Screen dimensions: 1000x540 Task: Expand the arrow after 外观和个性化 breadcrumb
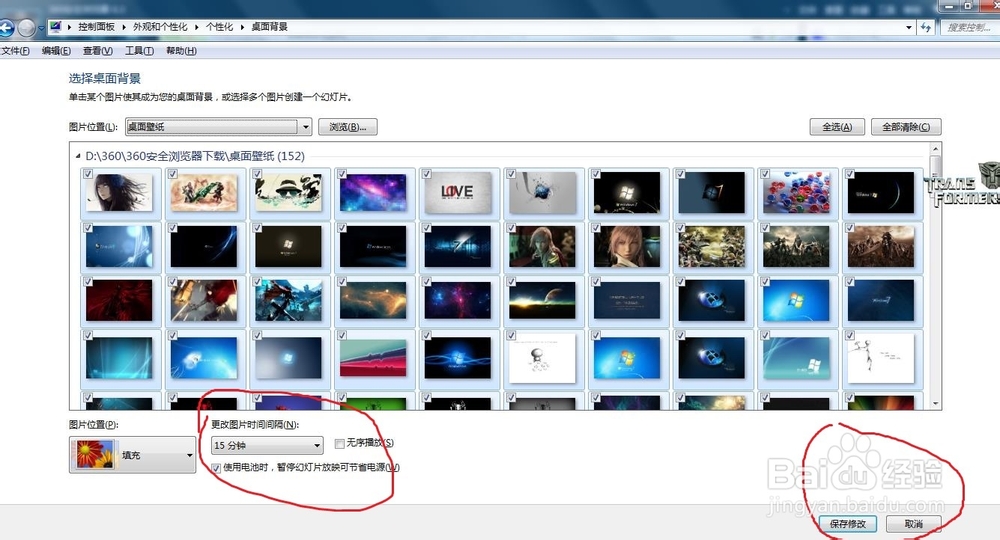tap(197, 27)
